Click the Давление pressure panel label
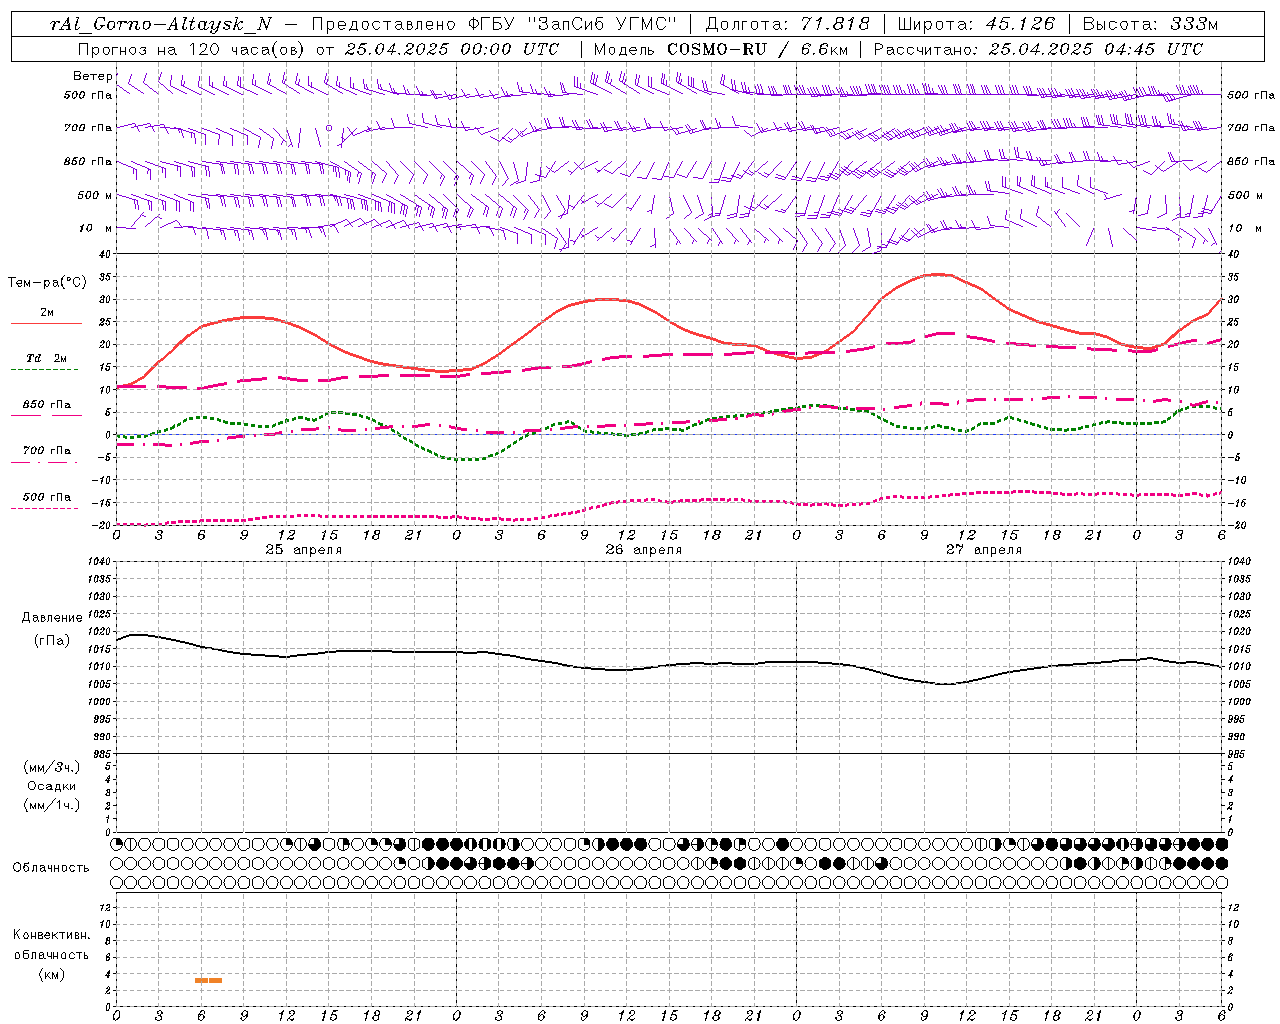The width and height of the screenshot is (1280, 1024). coord(52,618)
